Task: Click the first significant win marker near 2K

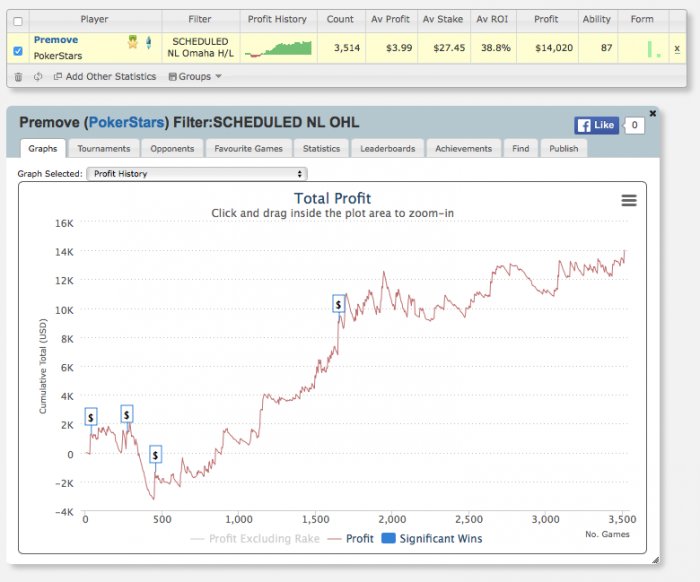Action: 91,417
